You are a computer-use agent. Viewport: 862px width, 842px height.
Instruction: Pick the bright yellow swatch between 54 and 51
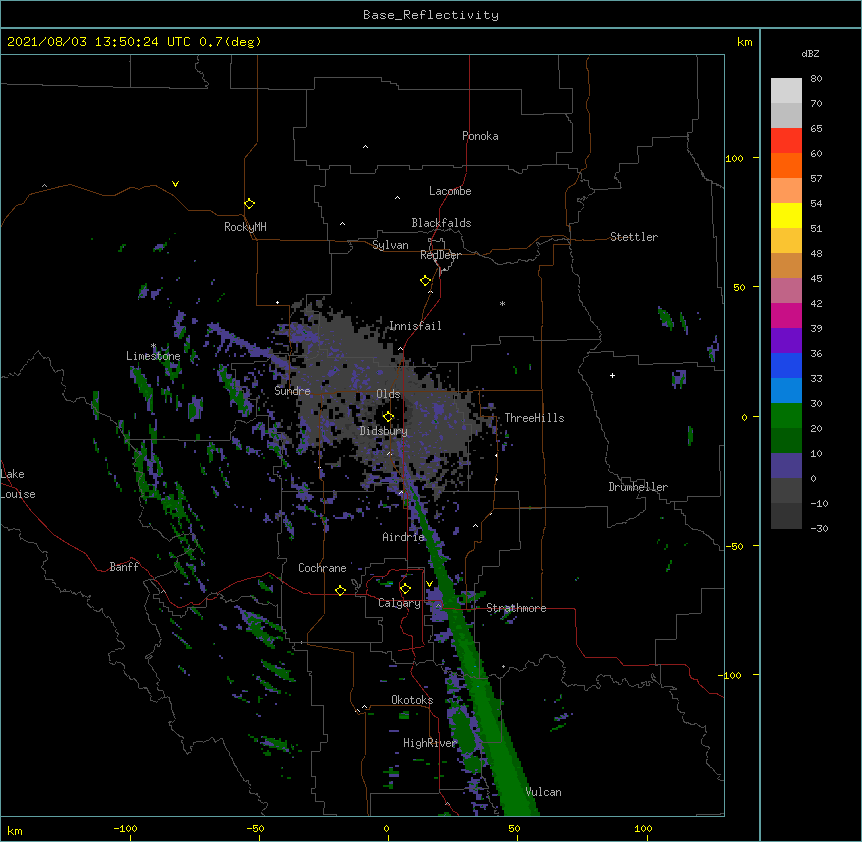(786, 215)
